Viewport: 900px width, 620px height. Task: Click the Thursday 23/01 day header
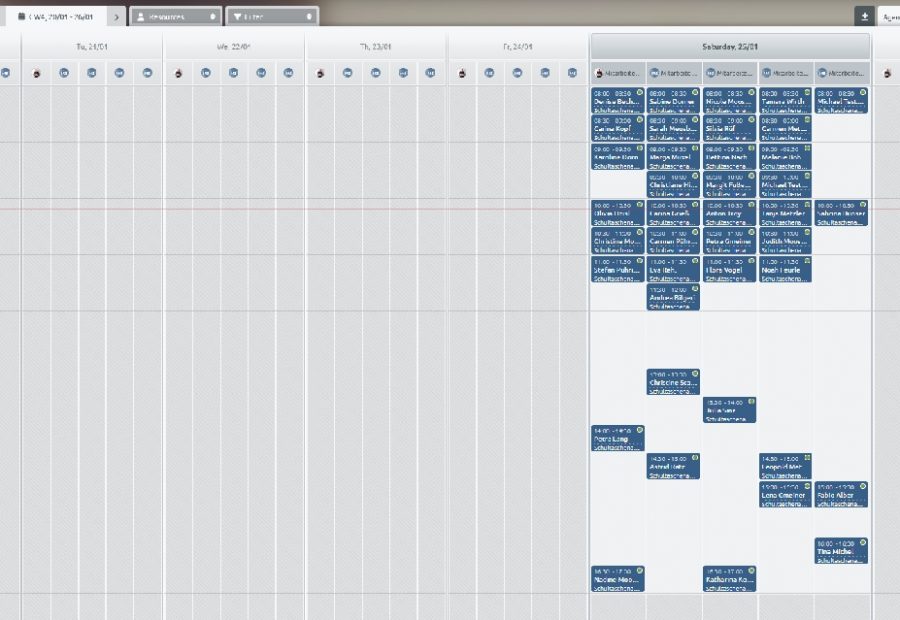[376, 46]
